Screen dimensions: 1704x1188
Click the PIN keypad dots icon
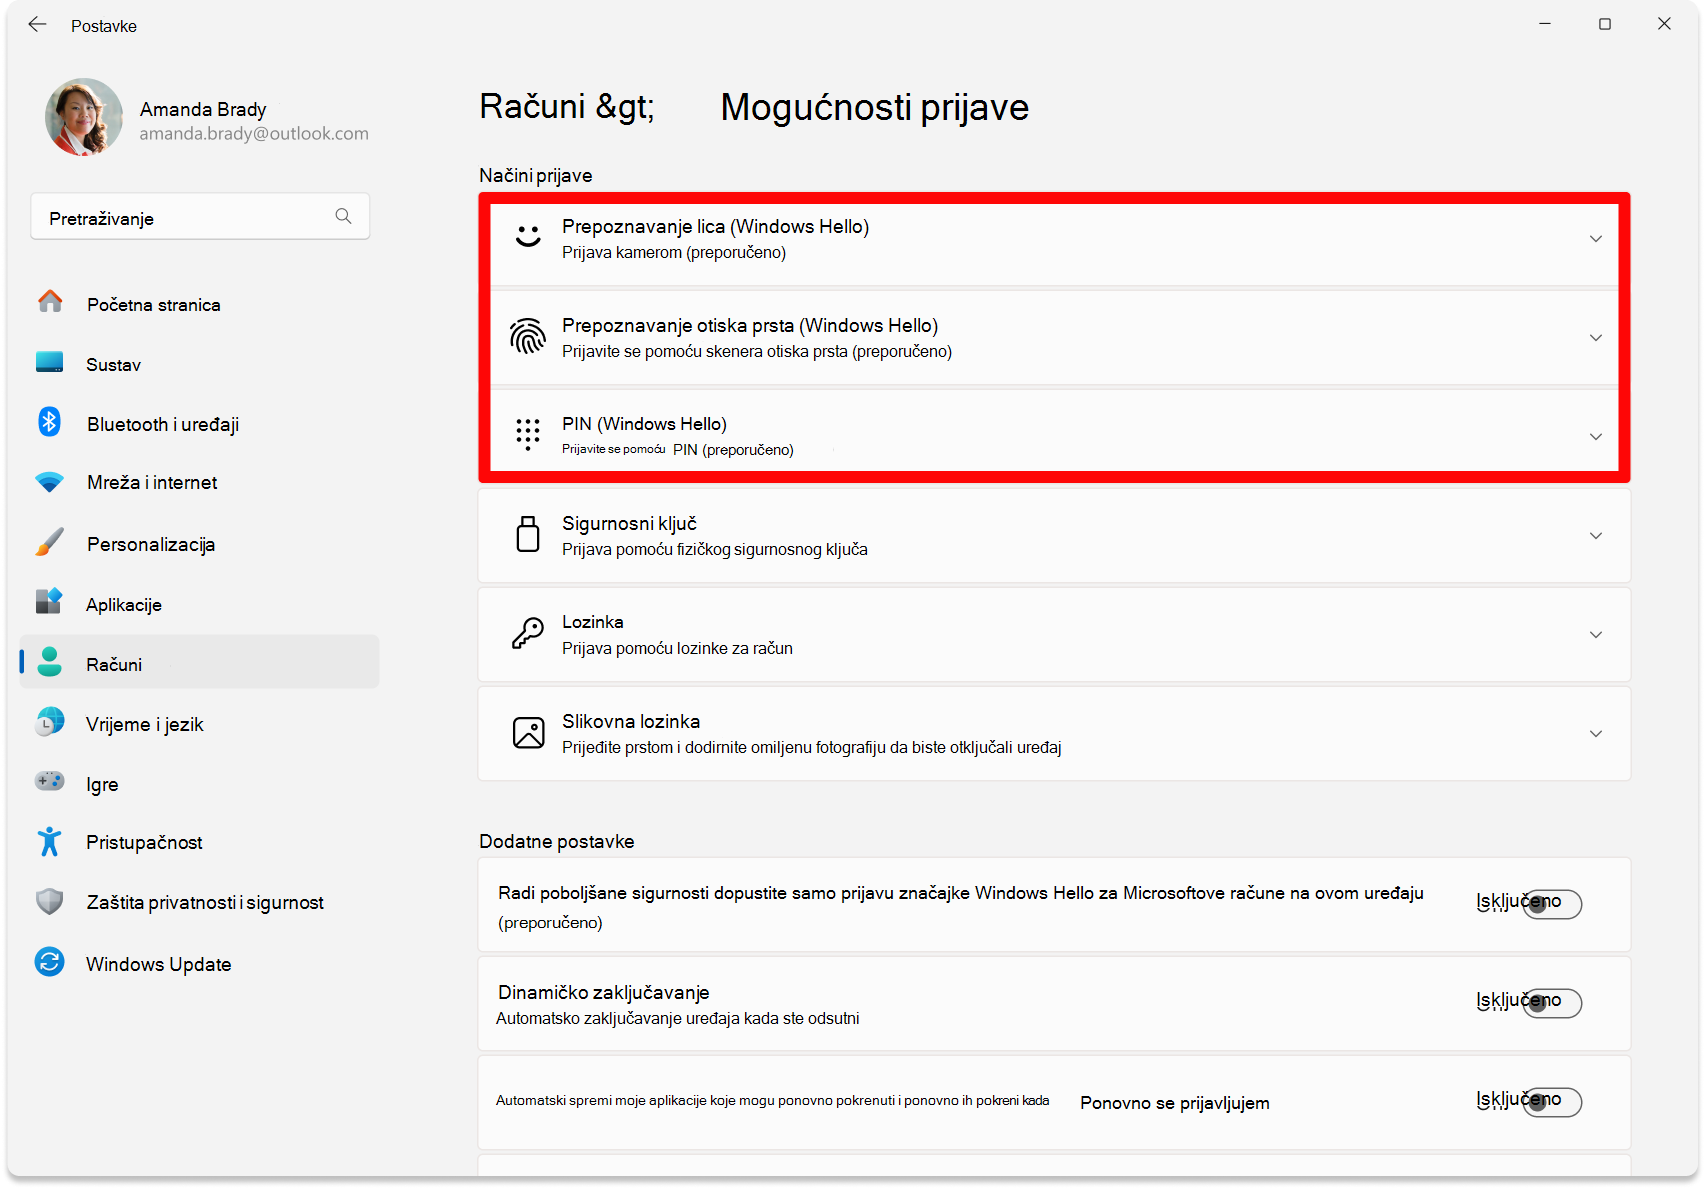tap(528, 435)
